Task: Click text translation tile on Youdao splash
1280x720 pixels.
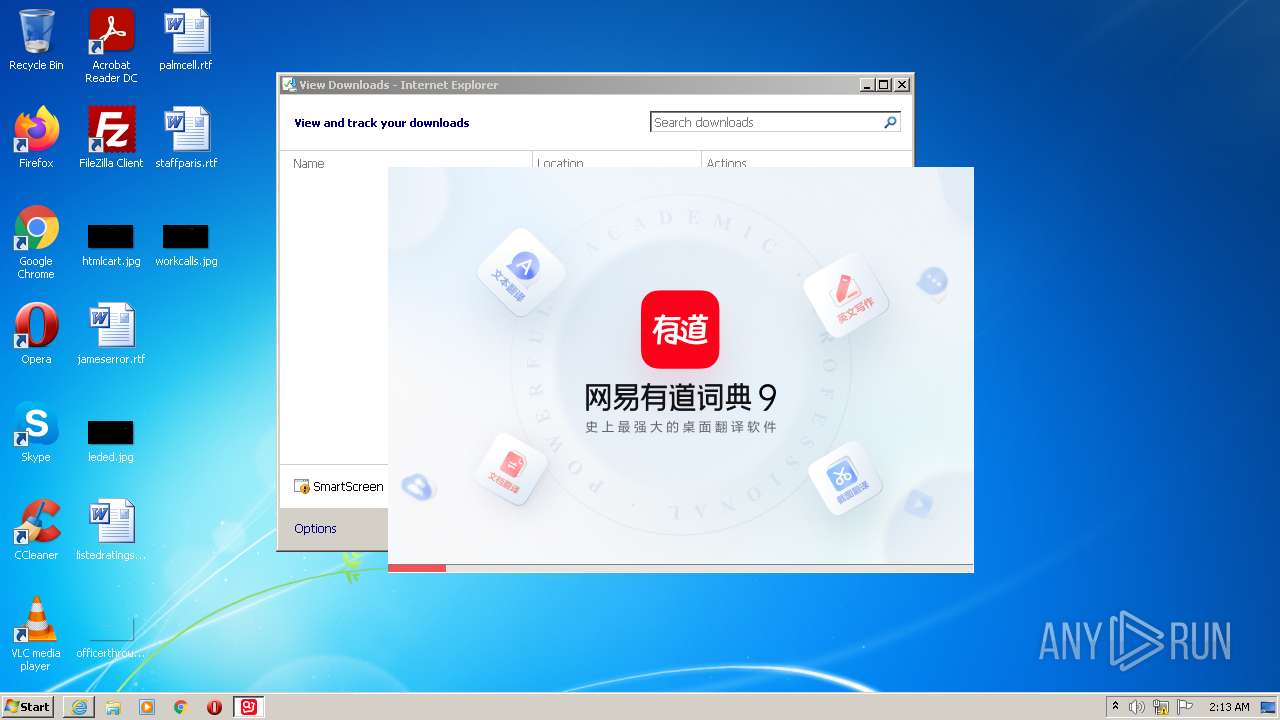Action: 522,272
